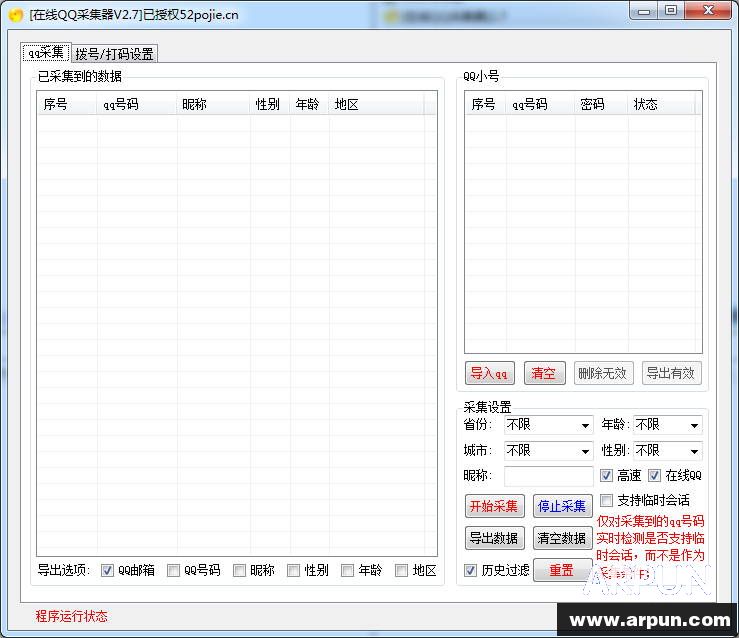Click the 程序运行状态 status text
The height and width of the screenshot is (638, 739).
coord(72,616)
